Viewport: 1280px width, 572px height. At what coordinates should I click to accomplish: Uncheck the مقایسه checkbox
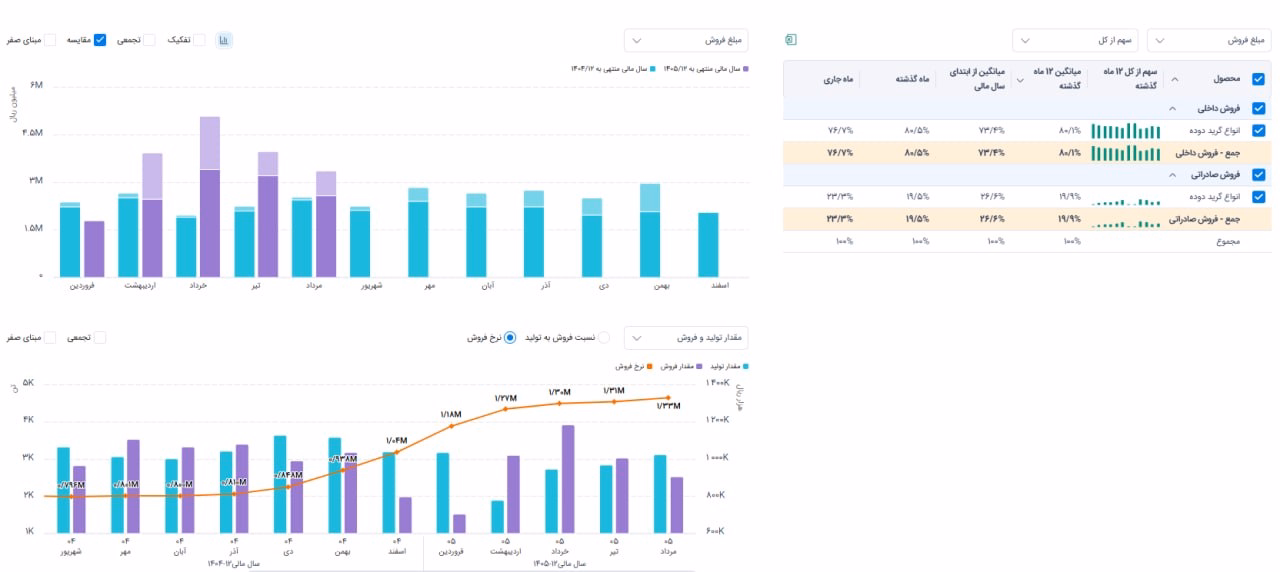click(x=100, y=40)
